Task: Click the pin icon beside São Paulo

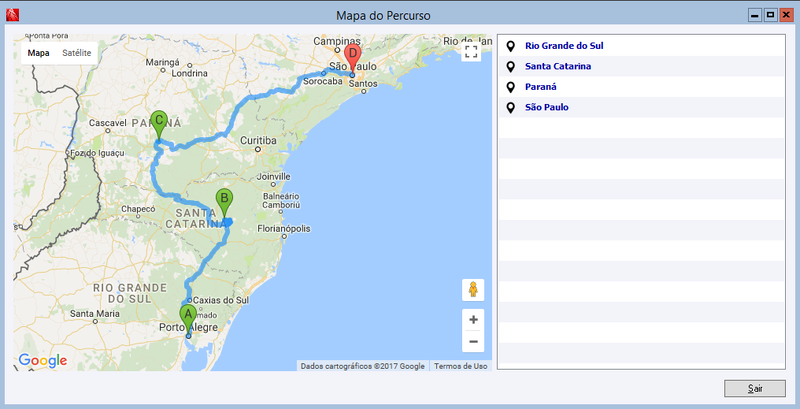Action: coord(510,108)
